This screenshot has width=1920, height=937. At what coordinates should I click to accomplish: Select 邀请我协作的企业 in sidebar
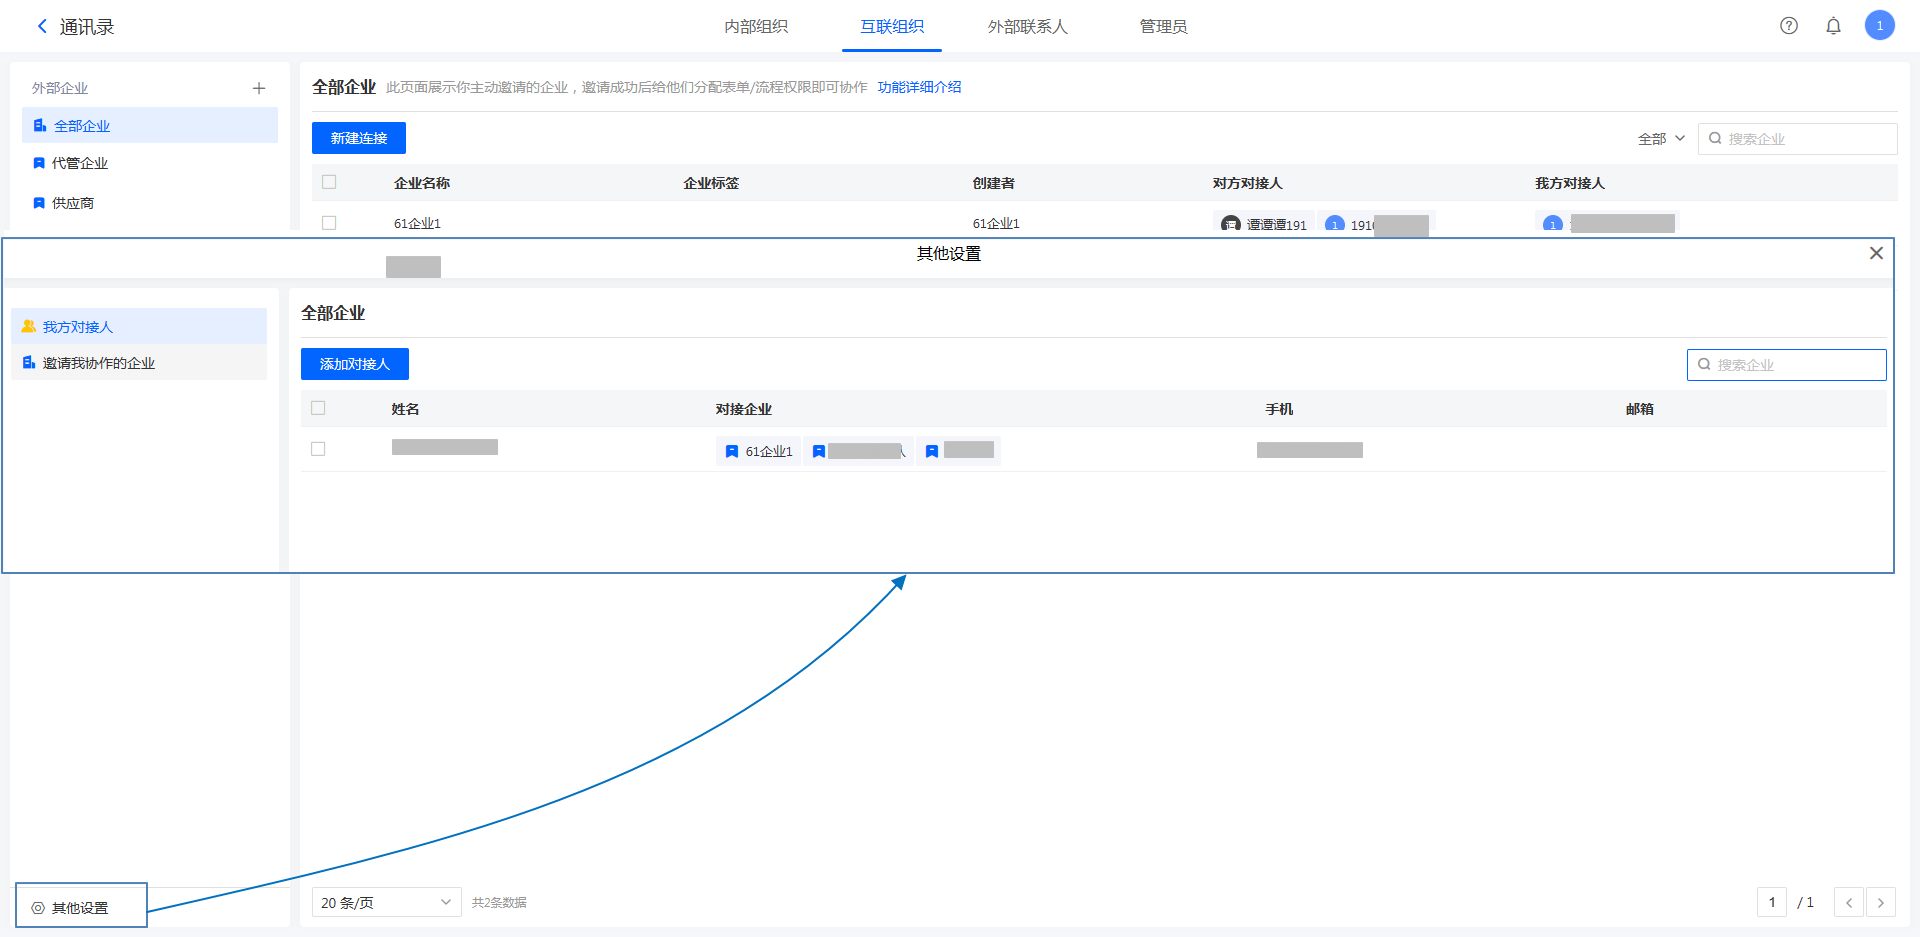(x=98, y=363)
